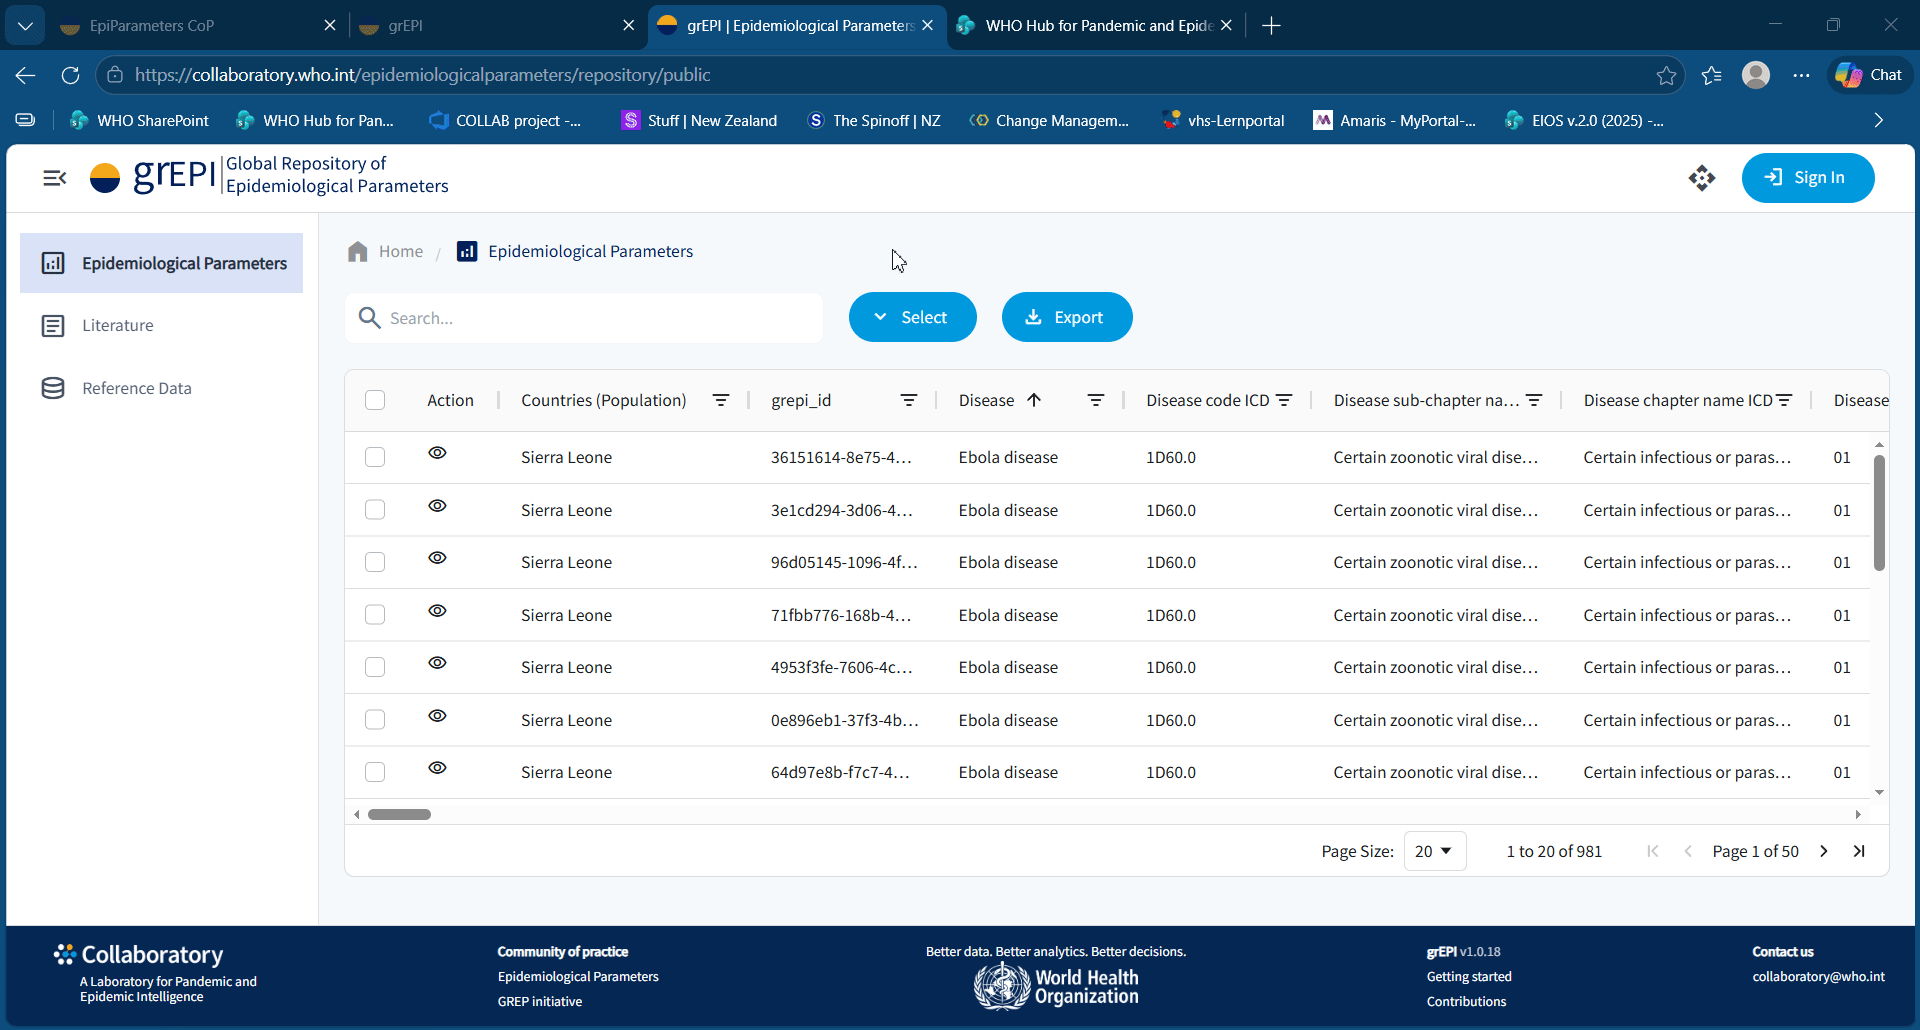Viewport: 1920px width, 1030px height.
Task: Open the Getting started footer link
Action: pos(1469,976)
